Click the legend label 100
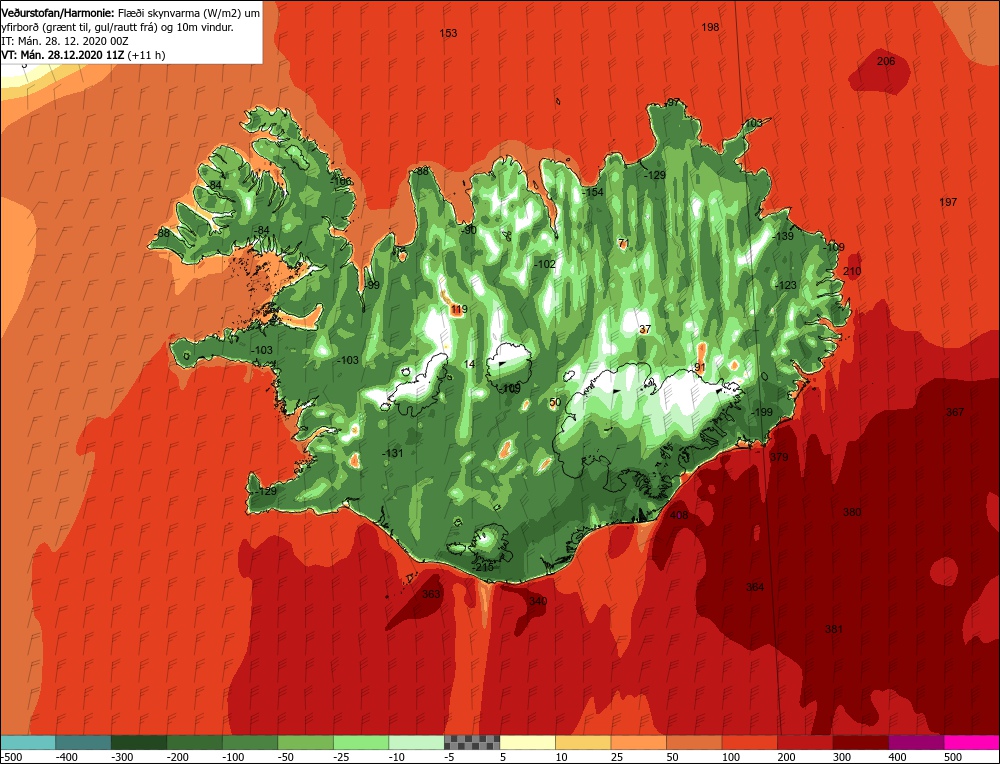The image size is (1000, 764). click(x=731, y=757)
